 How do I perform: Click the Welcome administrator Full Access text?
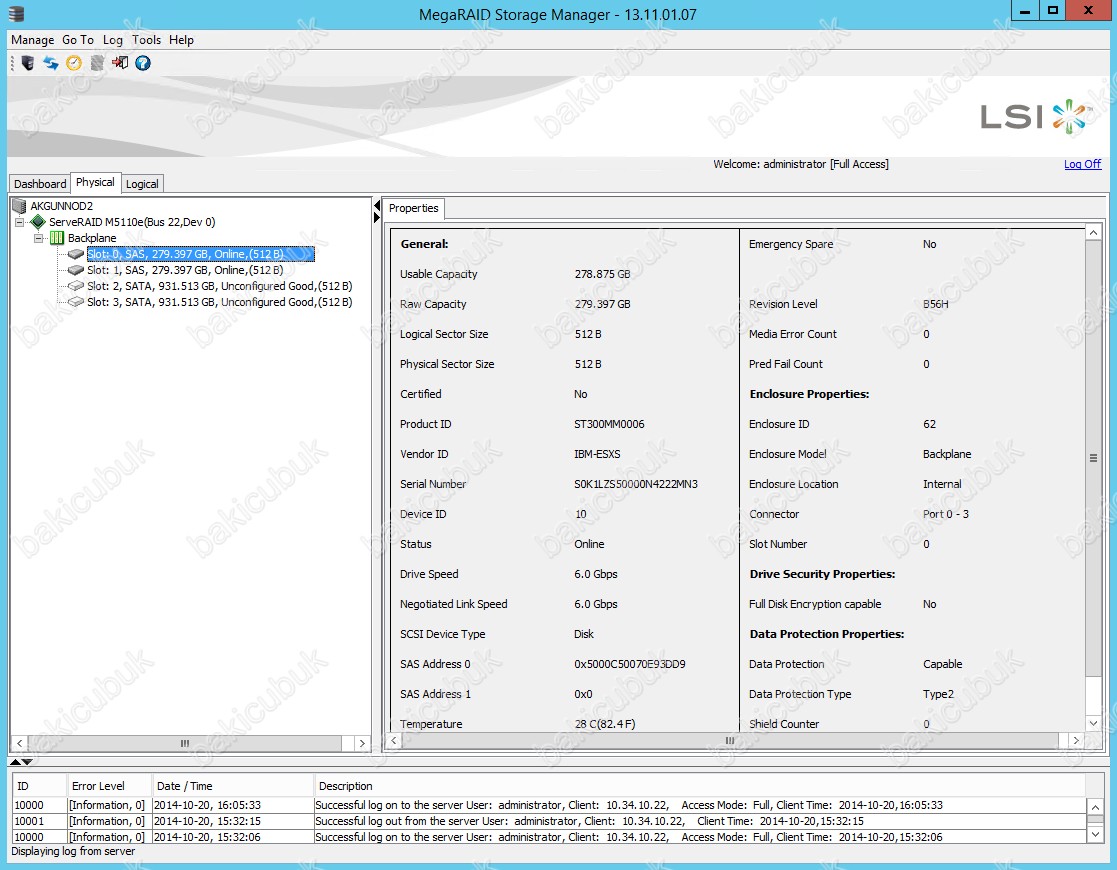tap(801, 164)
